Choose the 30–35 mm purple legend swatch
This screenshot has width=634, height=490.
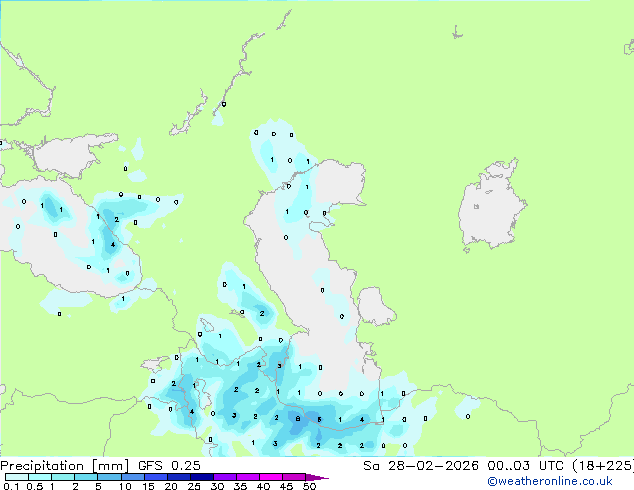(x=224, y=477)
